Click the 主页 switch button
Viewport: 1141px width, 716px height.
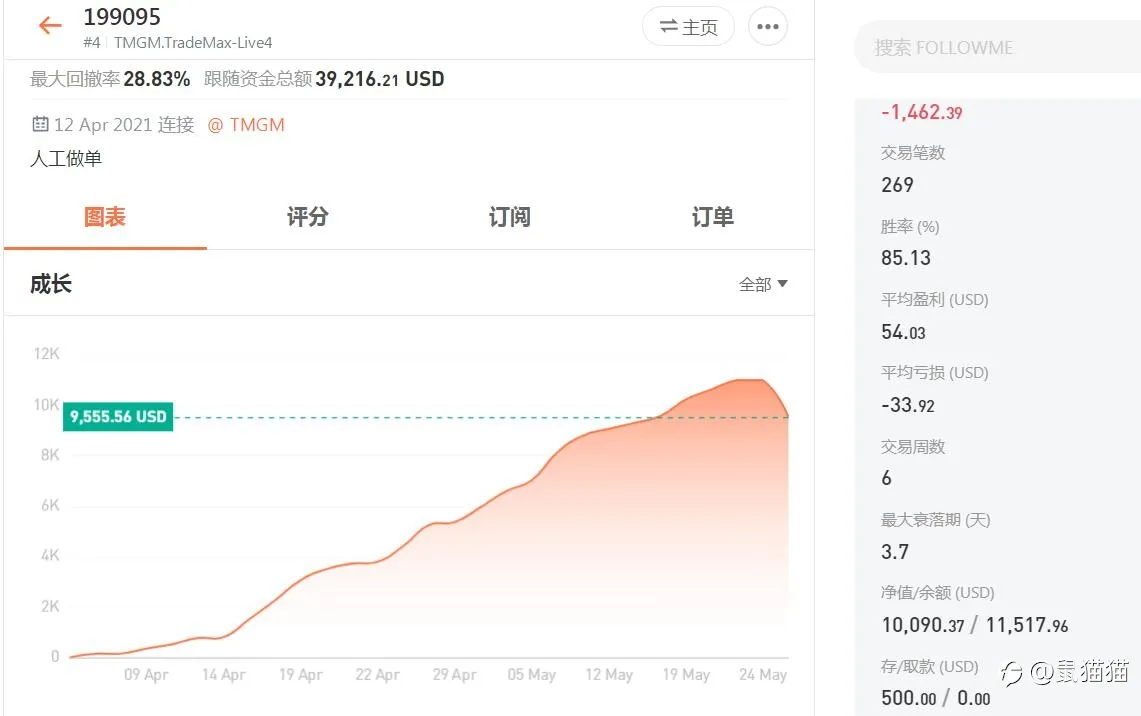[x=688, y=27]
